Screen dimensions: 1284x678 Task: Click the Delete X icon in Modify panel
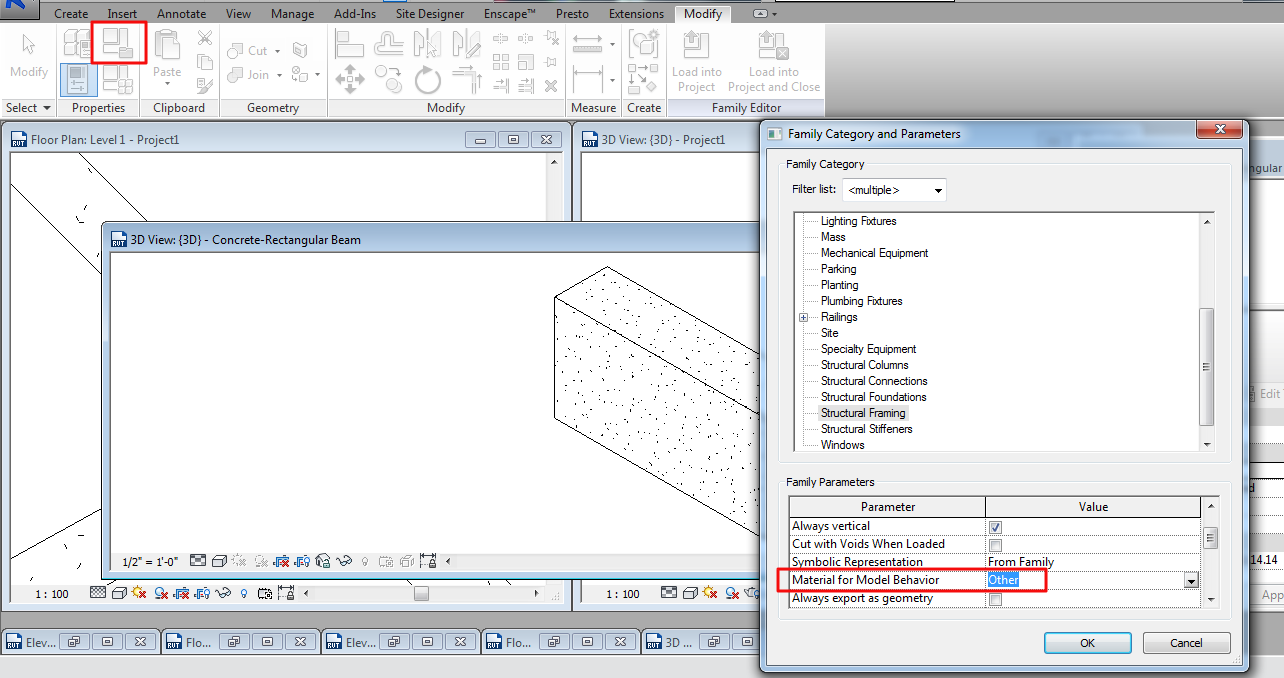pyautogui.click(x=551, y=86)
